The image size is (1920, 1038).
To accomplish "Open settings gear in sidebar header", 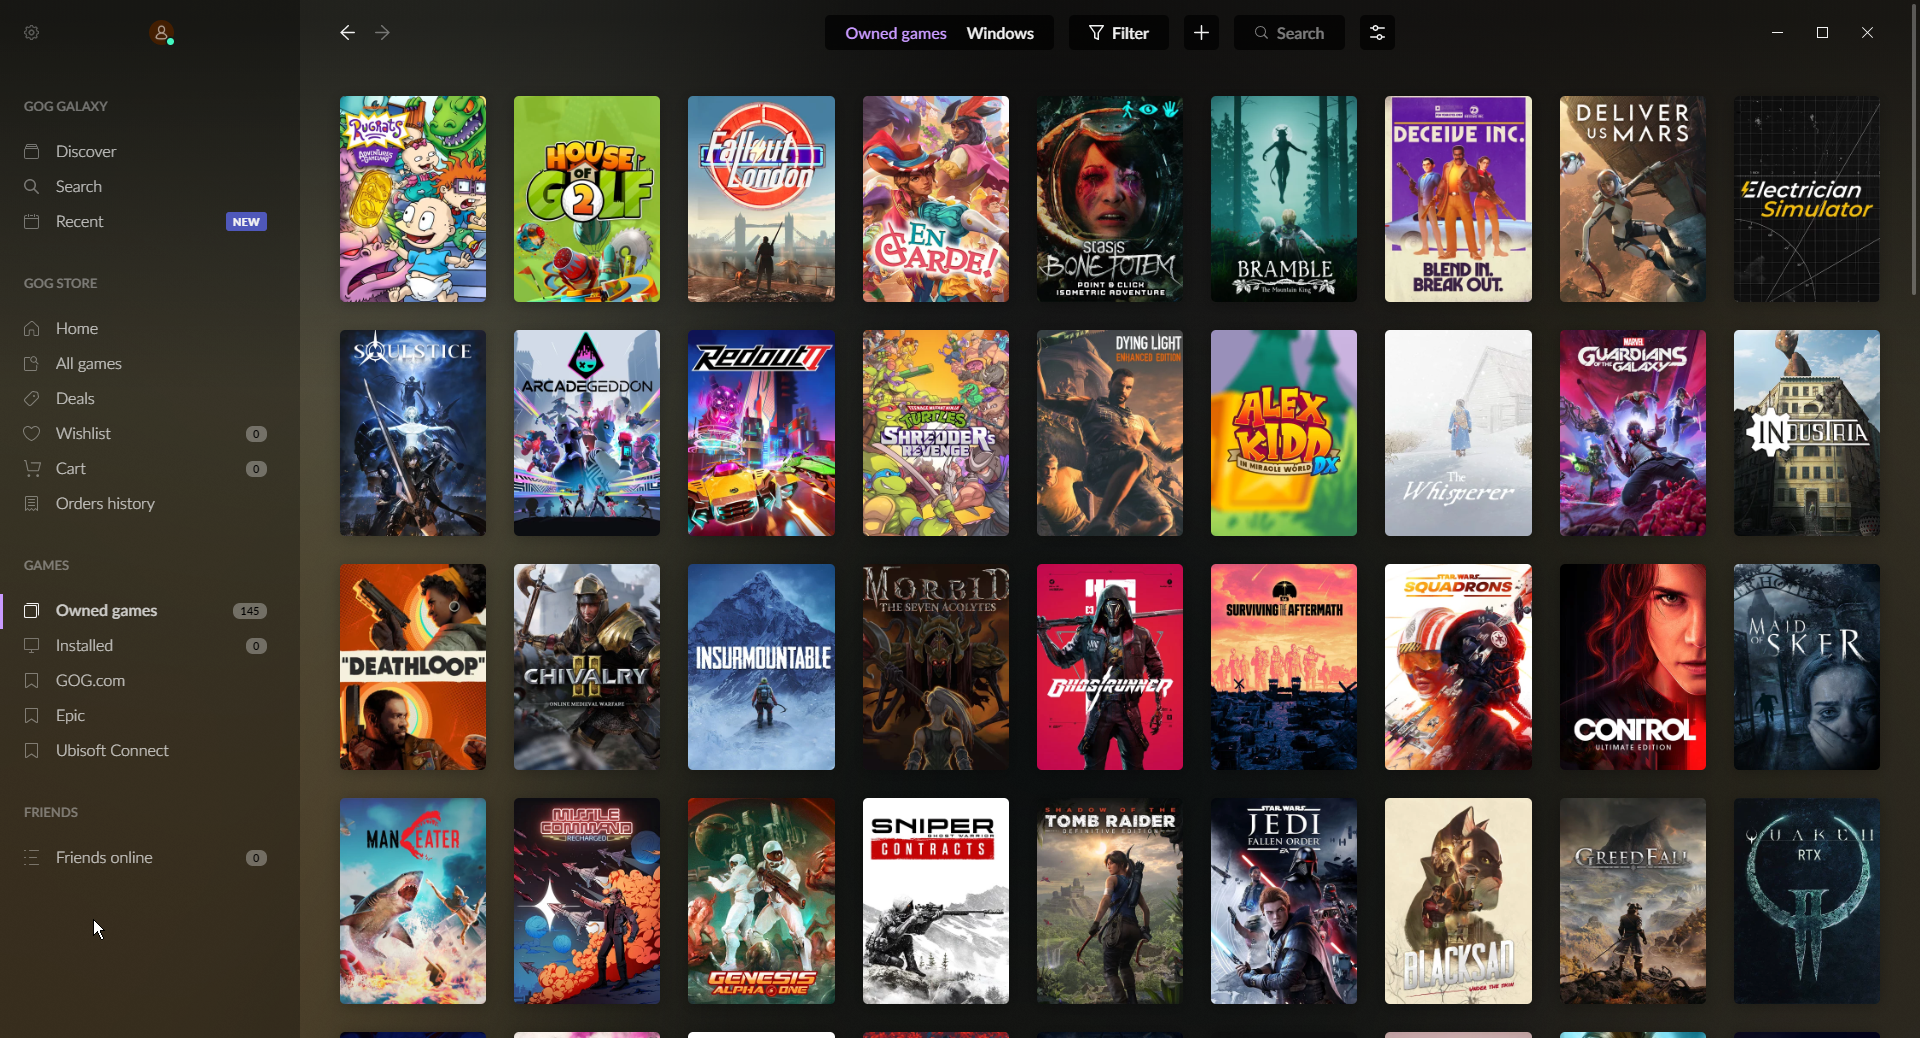I will pos(32,33).
